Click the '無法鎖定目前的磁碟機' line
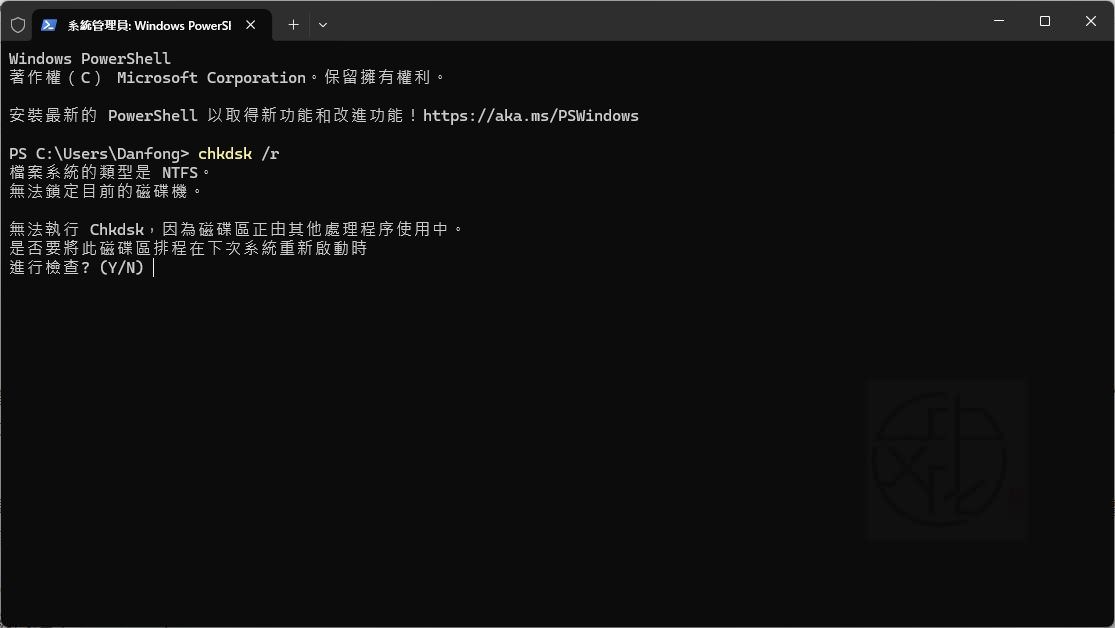 106,191
